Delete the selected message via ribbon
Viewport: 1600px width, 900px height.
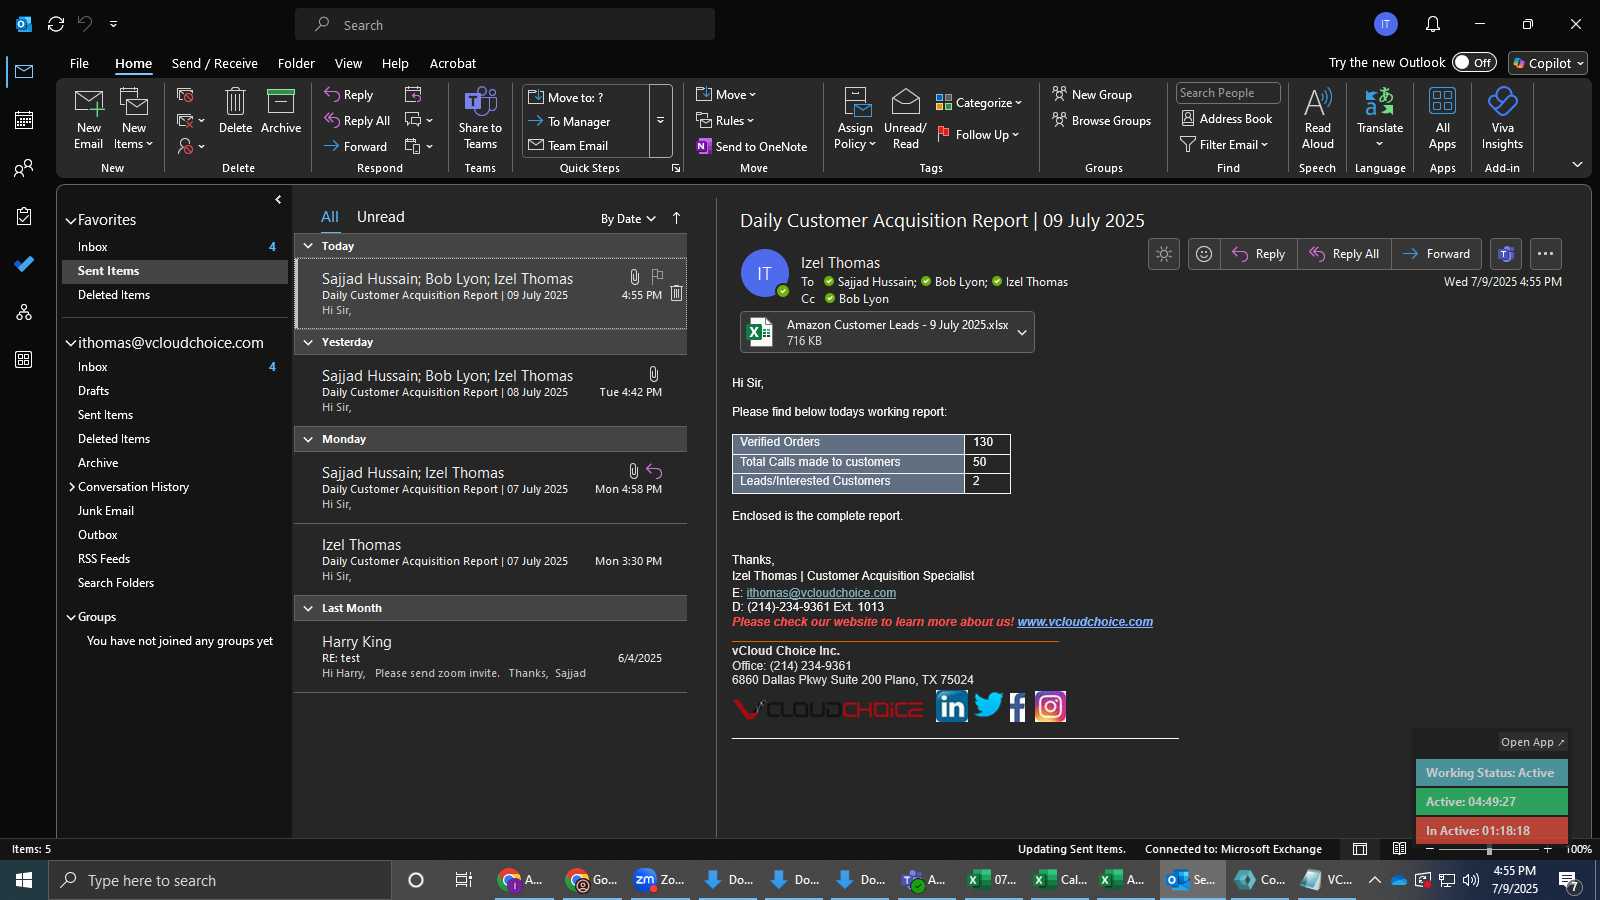[235, 111]
